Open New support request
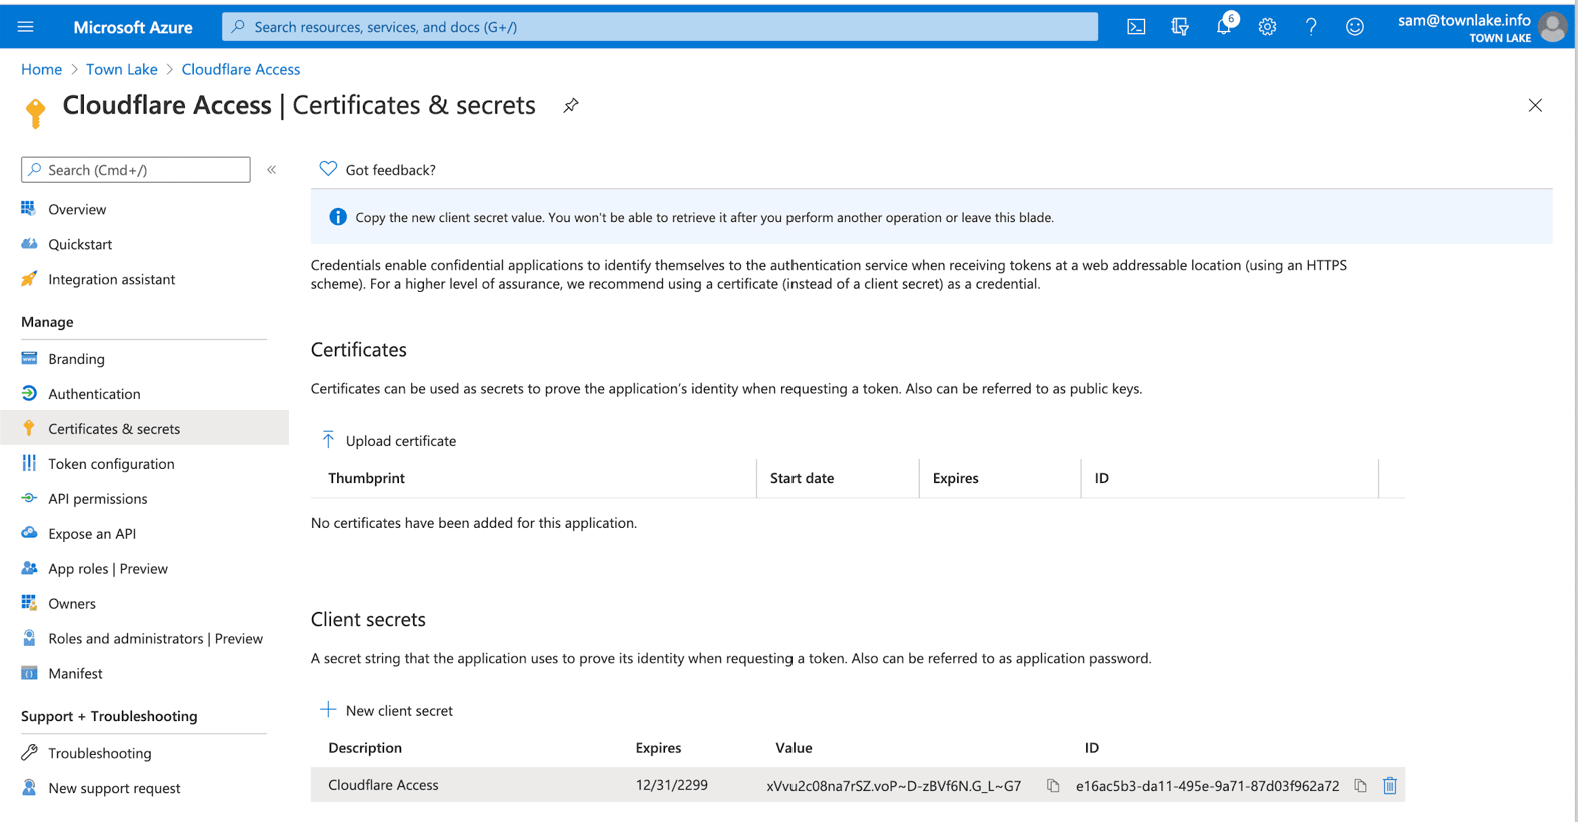 click(114, 788)
